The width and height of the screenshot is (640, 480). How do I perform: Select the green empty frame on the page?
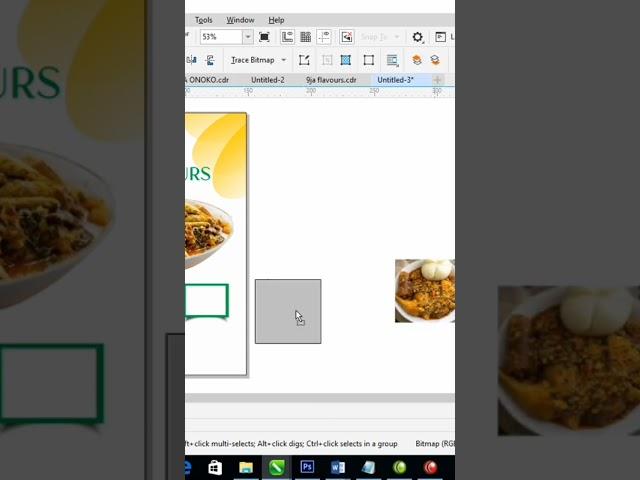coord(207,301)
